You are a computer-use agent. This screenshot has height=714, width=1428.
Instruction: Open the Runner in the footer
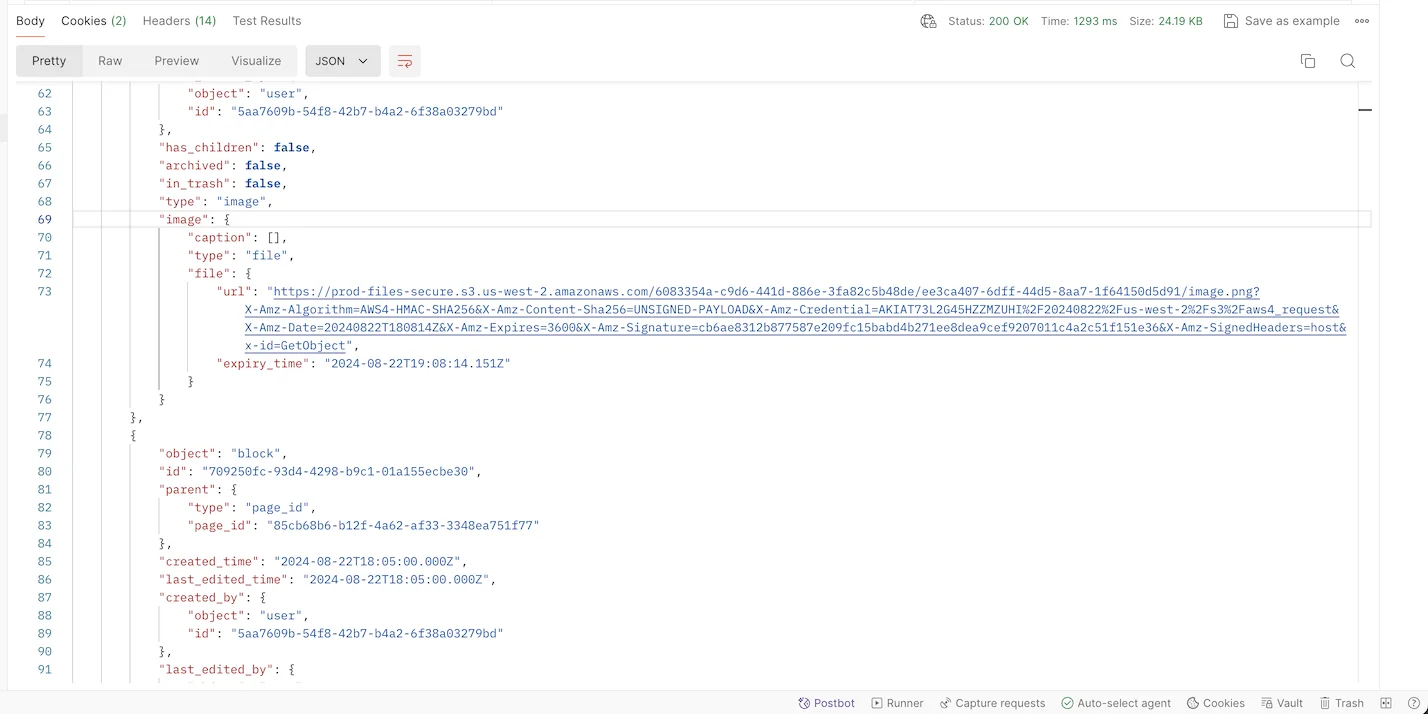click(x=897, y=703)
